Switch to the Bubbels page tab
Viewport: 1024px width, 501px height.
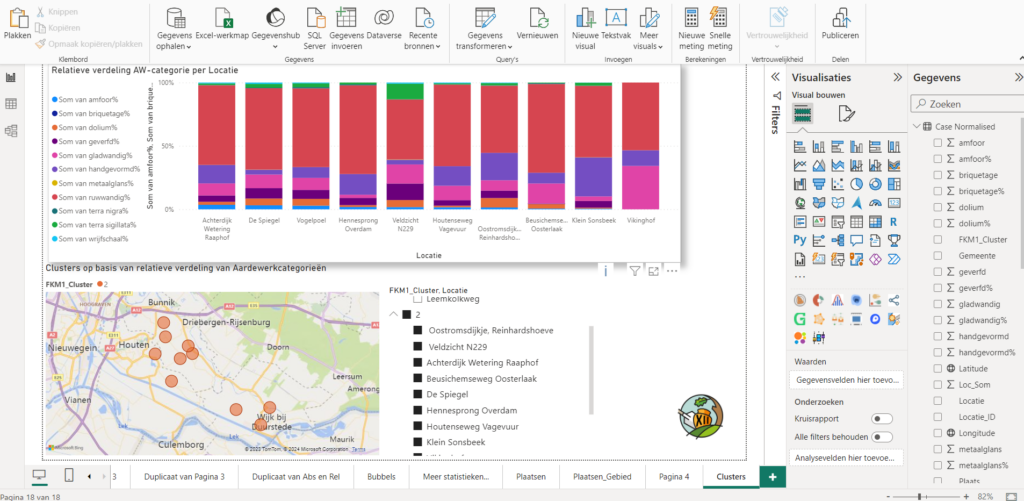[x=382, y=477]
